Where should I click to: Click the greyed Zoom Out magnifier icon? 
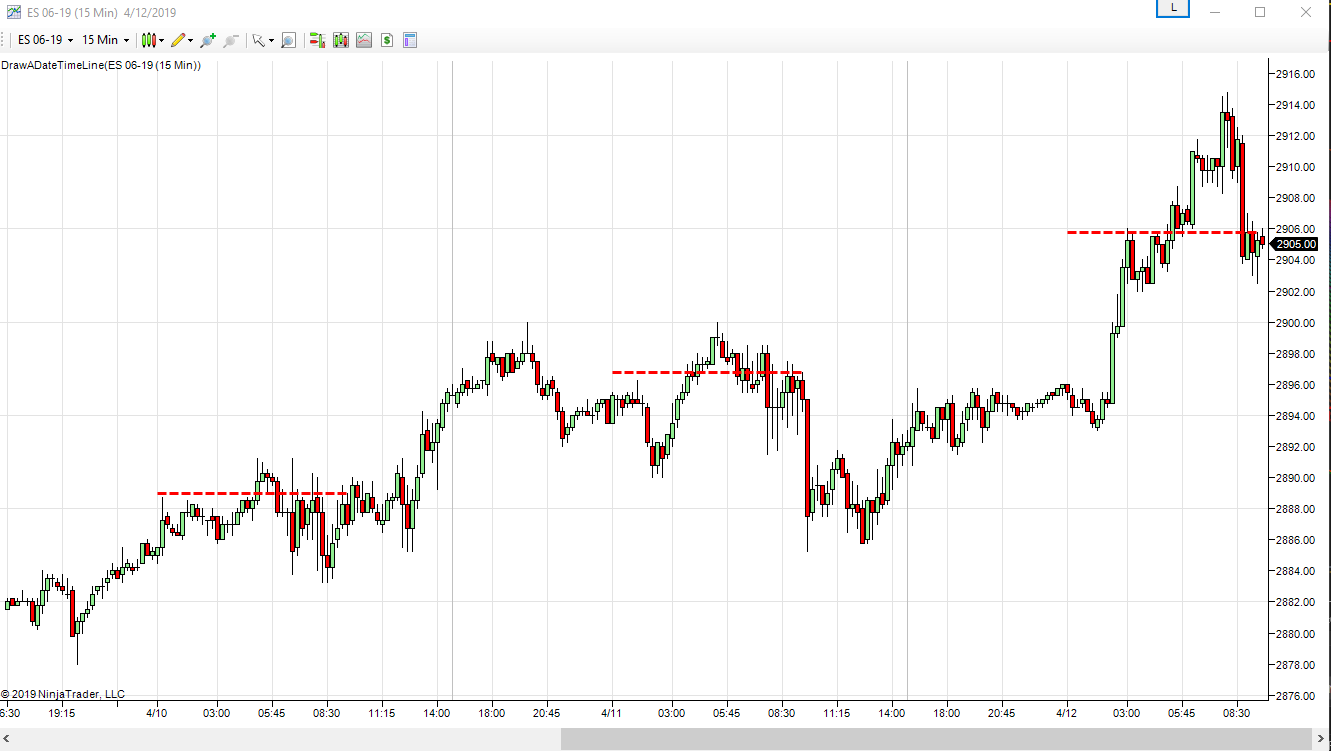tap(231, 40)
